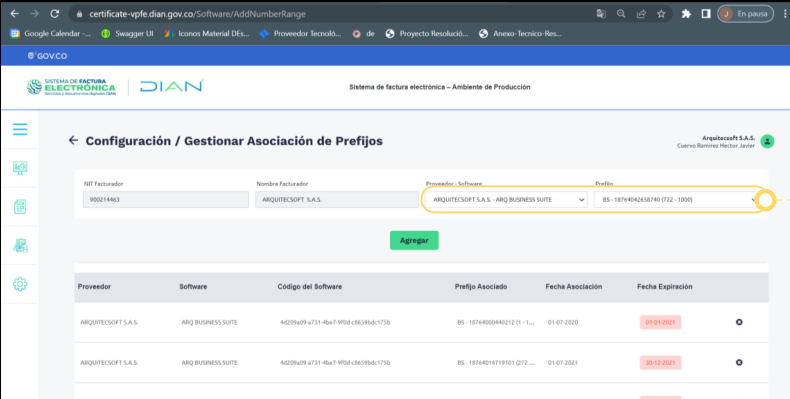Open the translate page icon
This screenshot has height=399, width=790.
(x=601, y=14)
